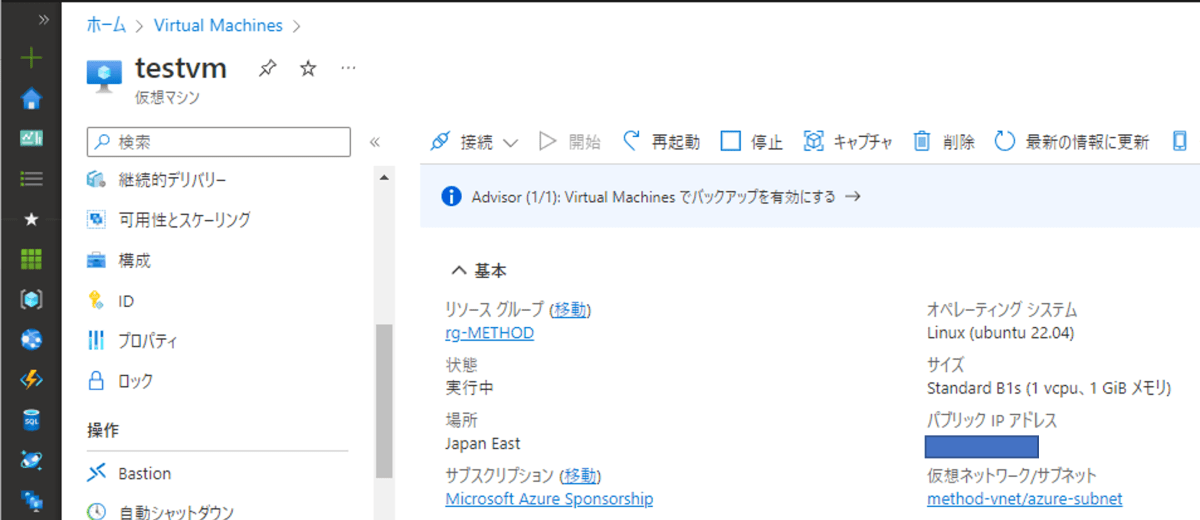Focus the 検索 menu search box
Screen dimensions: 1200x520
[219, 142]
